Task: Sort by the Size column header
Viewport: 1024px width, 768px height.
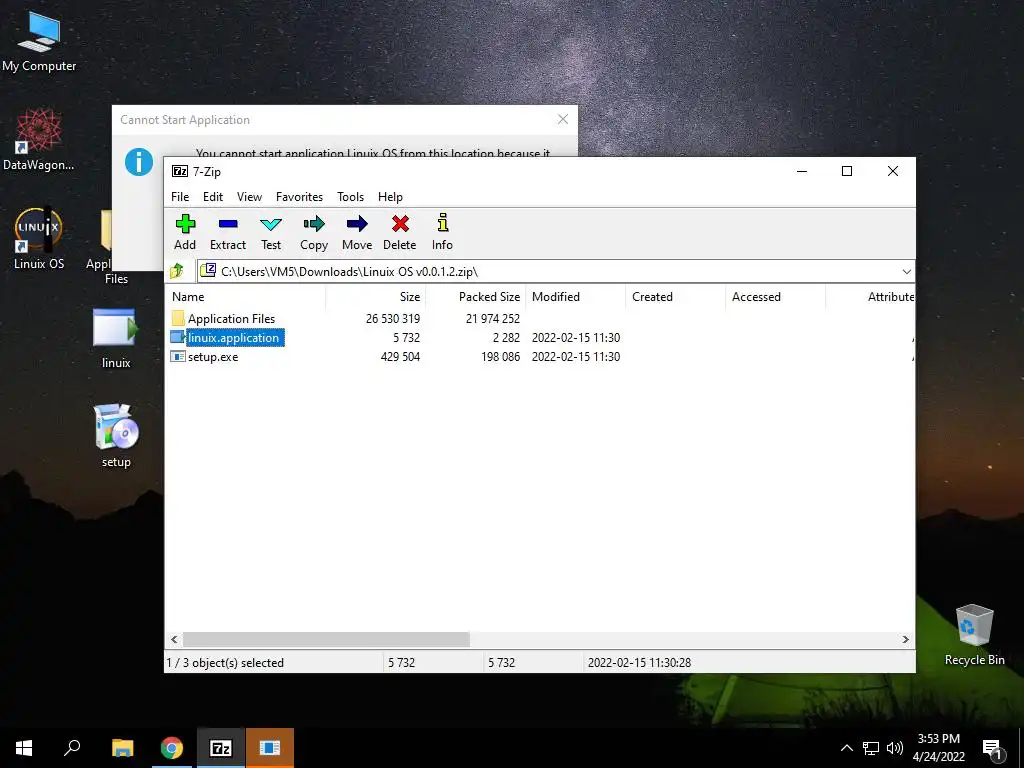Action: pos(376,296)
